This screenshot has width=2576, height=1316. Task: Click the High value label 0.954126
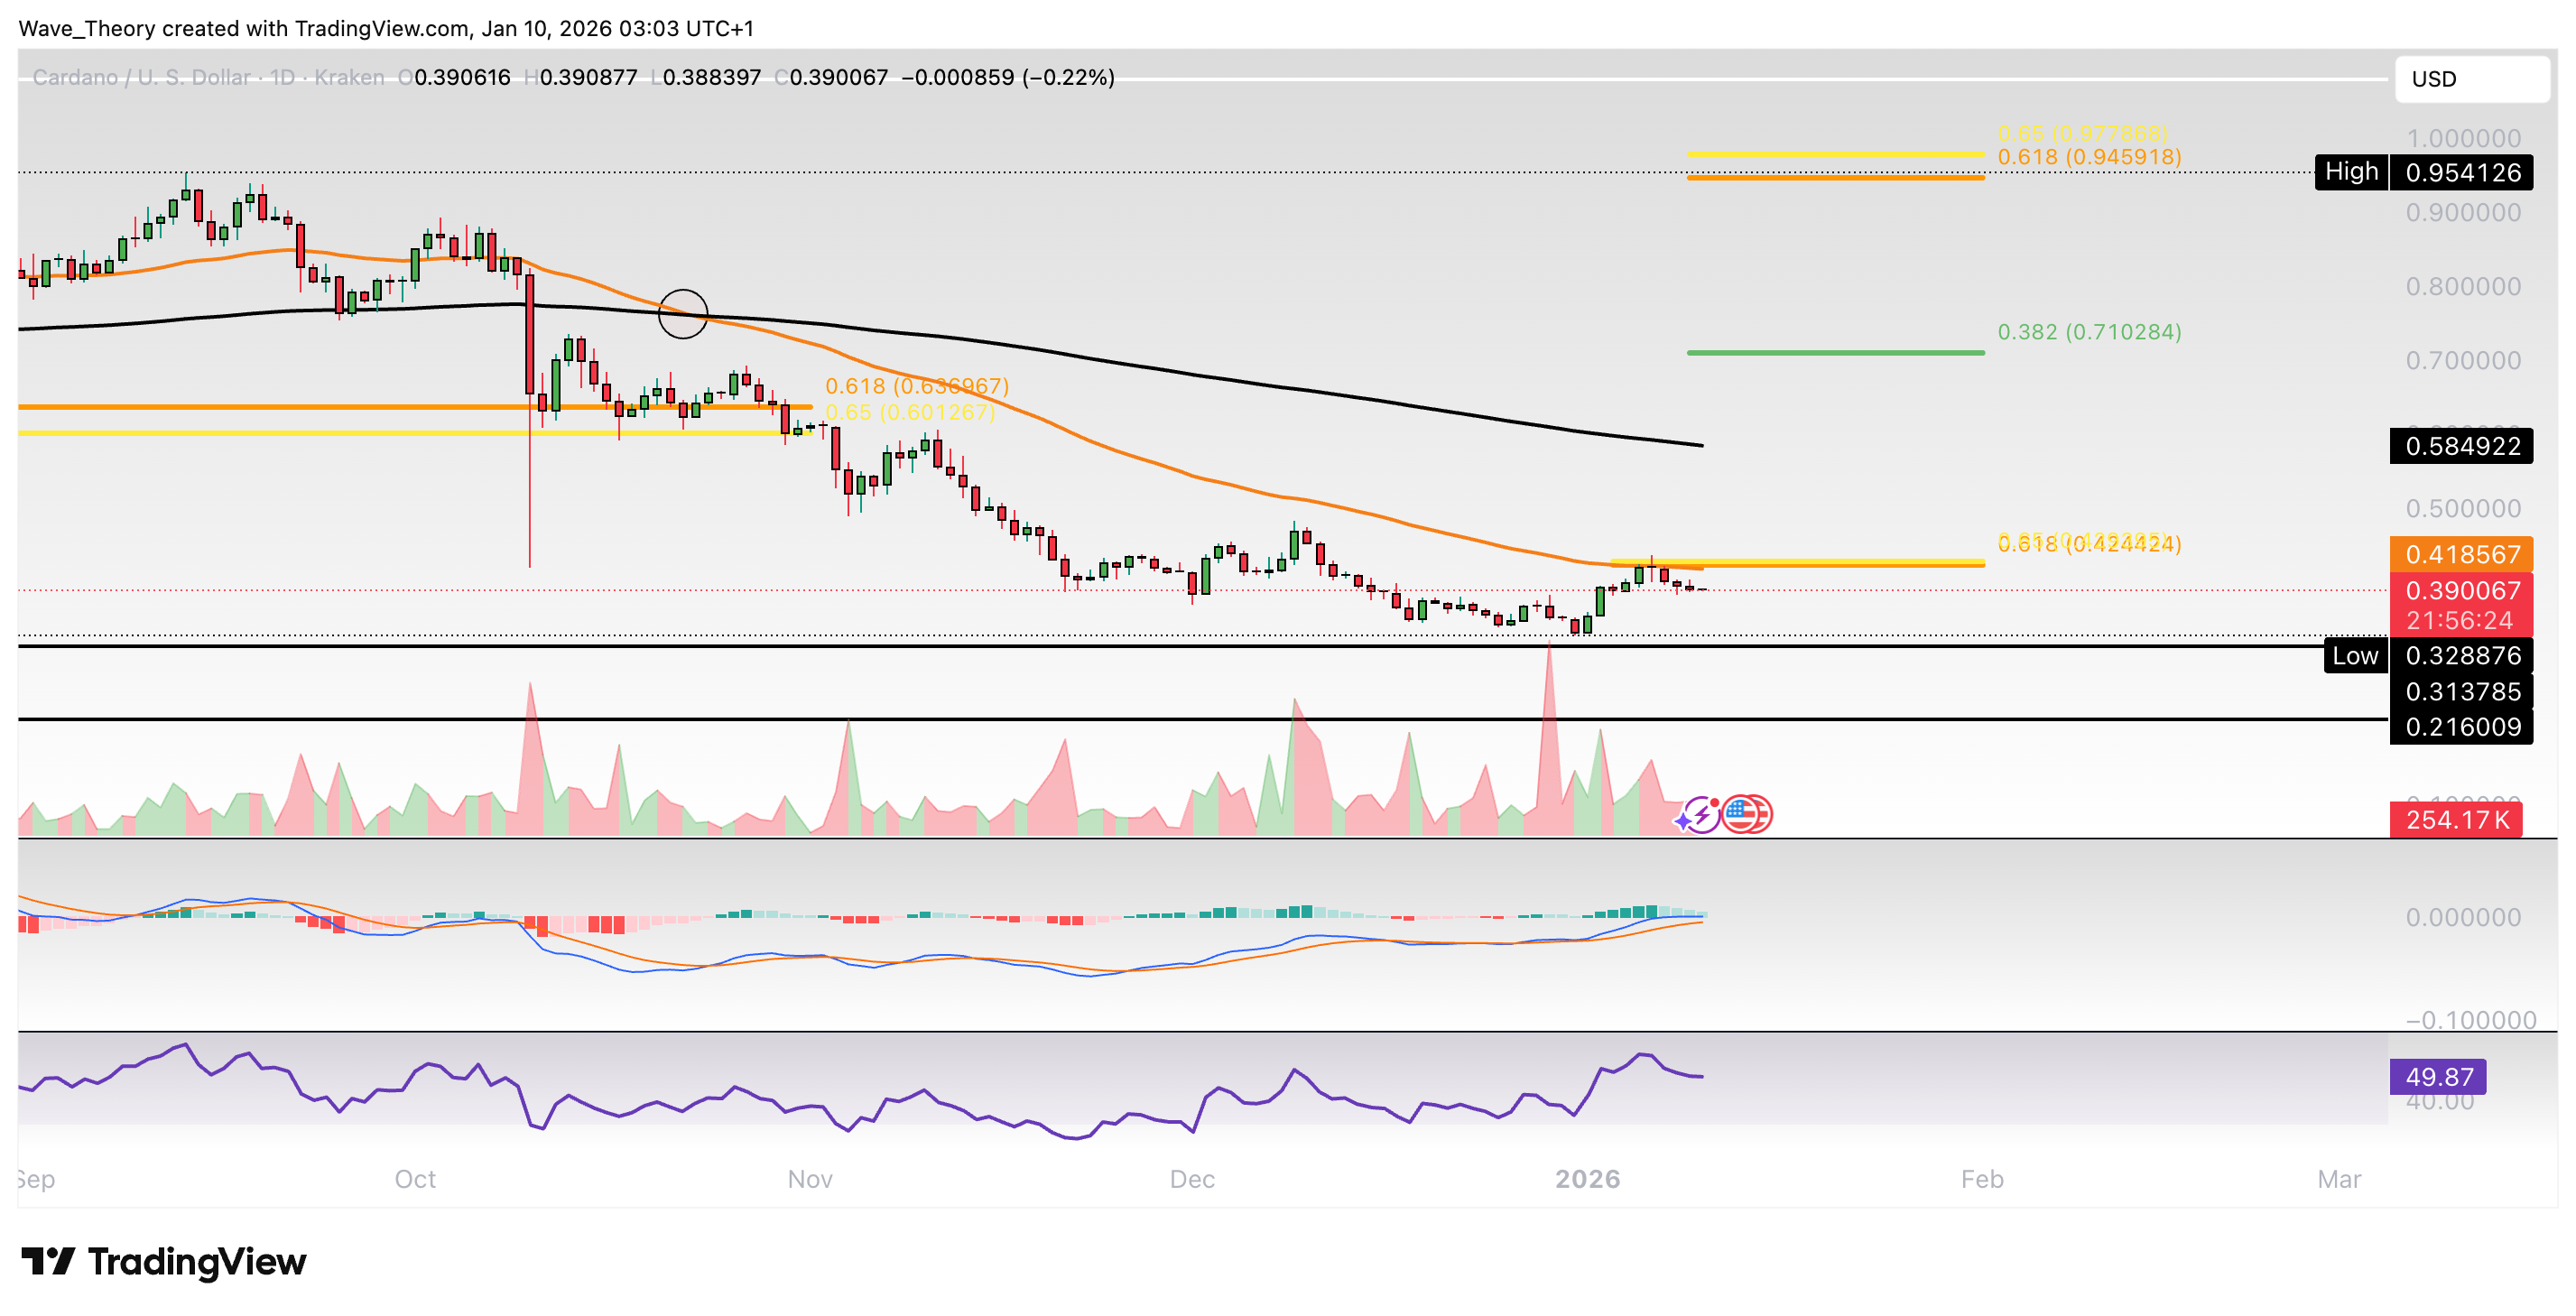[2460, 172]
